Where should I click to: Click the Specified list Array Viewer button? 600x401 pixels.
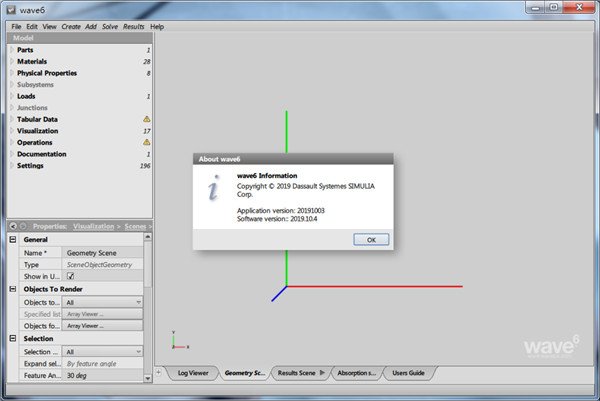click(103, 314)
